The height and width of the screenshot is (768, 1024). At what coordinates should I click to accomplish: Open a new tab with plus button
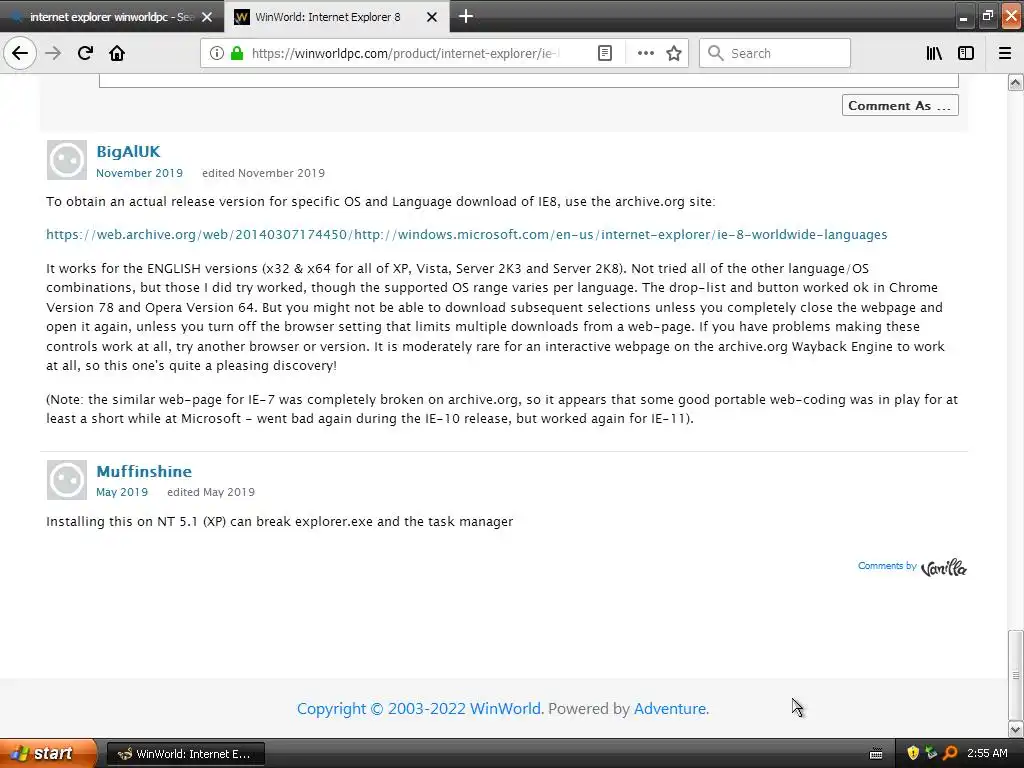(466, 16)
